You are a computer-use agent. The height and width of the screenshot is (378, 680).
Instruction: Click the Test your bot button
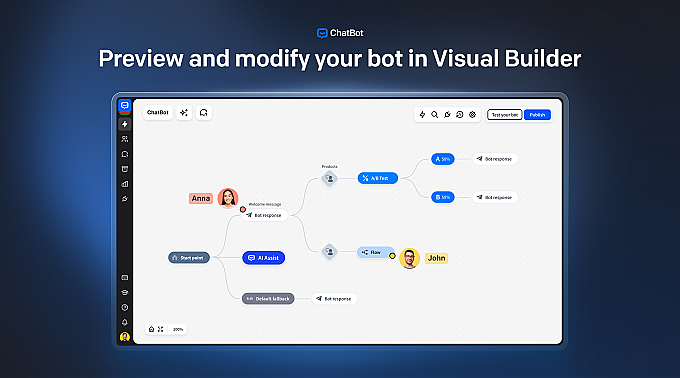click(x=504, y=114)
